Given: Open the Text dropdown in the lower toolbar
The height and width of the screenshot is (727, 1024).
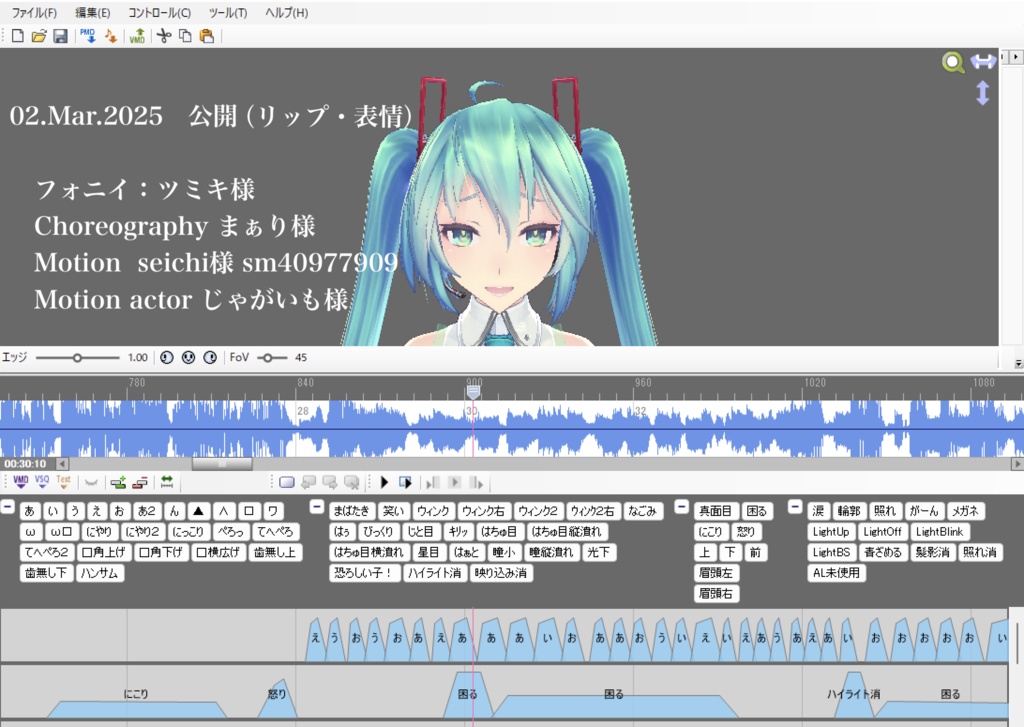Looking at the screenshot, I should pyautogui.click(x=62, y=482).
